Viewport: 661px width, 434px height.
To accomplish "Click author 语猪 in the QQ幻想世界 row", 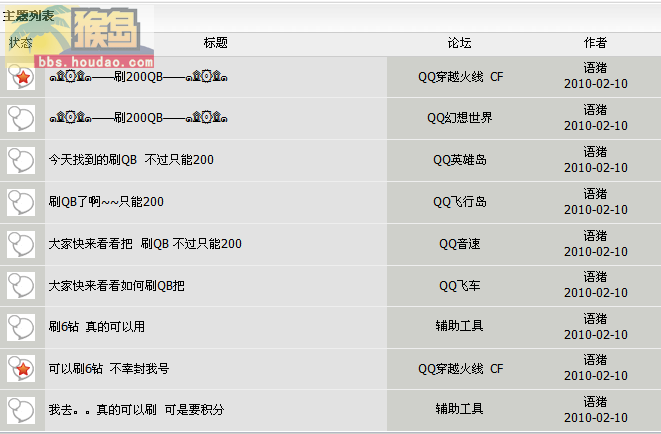I will click(x=595, y=110).
